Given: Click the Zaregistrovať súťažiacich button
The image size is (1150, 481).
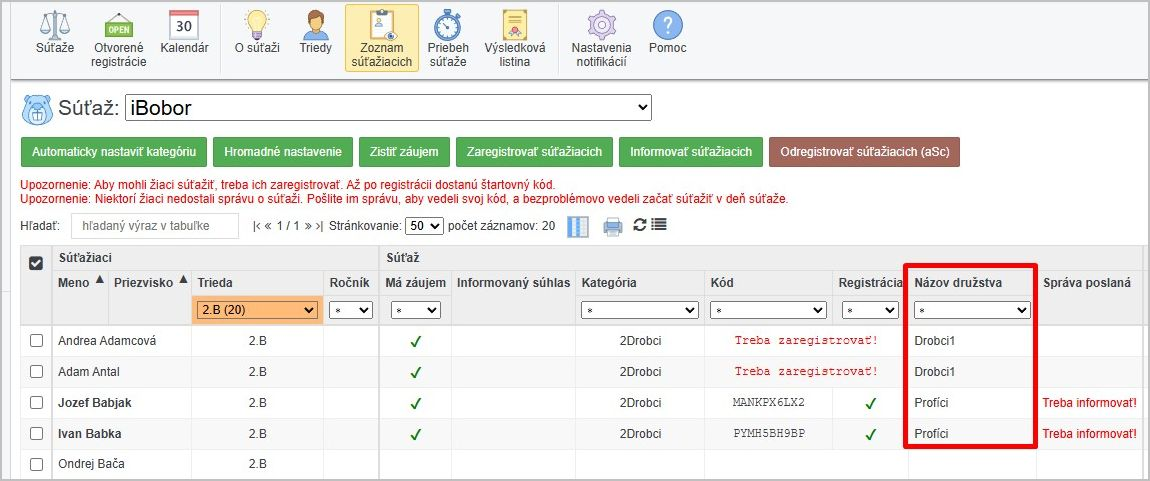Looking at the screenshot, I should coord(534,152).
